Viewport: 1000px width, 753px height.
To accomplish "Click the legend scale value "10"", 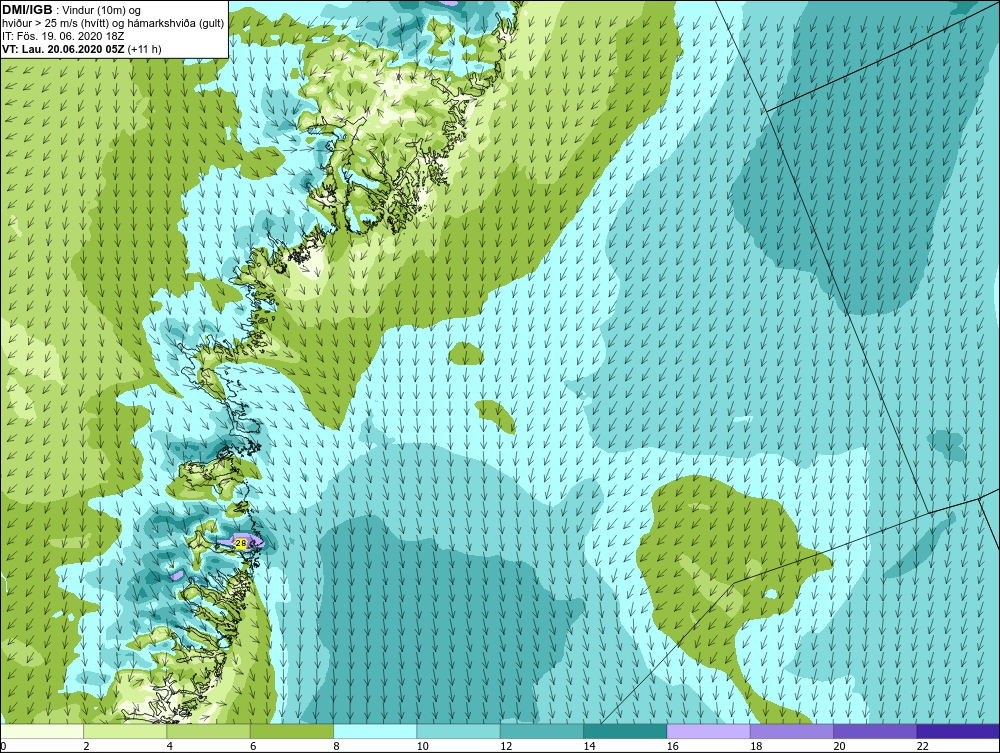I will coord(422,747).
